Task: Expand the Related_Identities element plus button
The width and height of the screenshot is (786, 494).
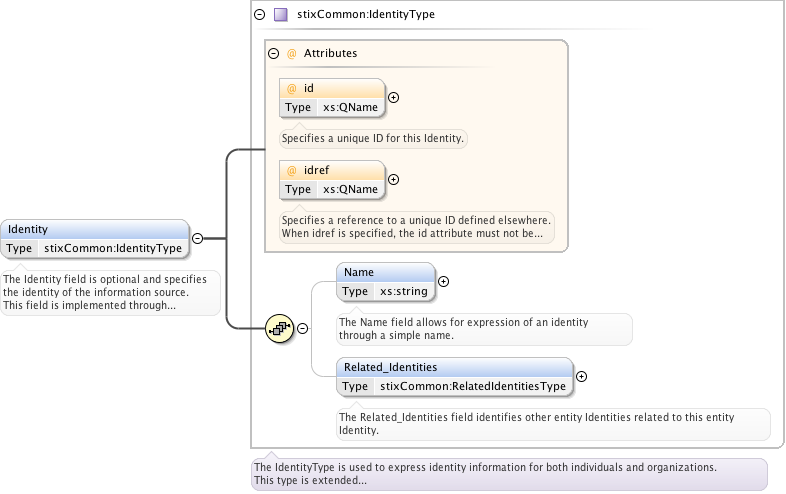Action: click(582, 377)
